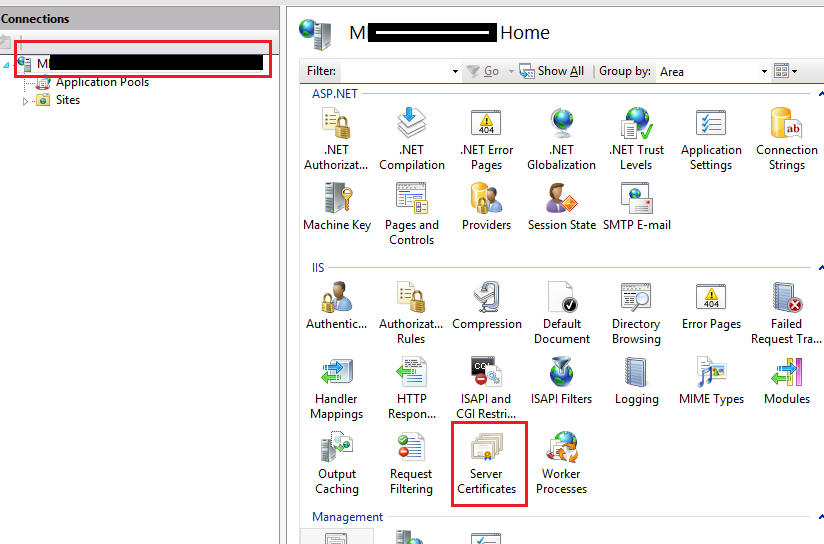Open Server Certificates feature

487,463
